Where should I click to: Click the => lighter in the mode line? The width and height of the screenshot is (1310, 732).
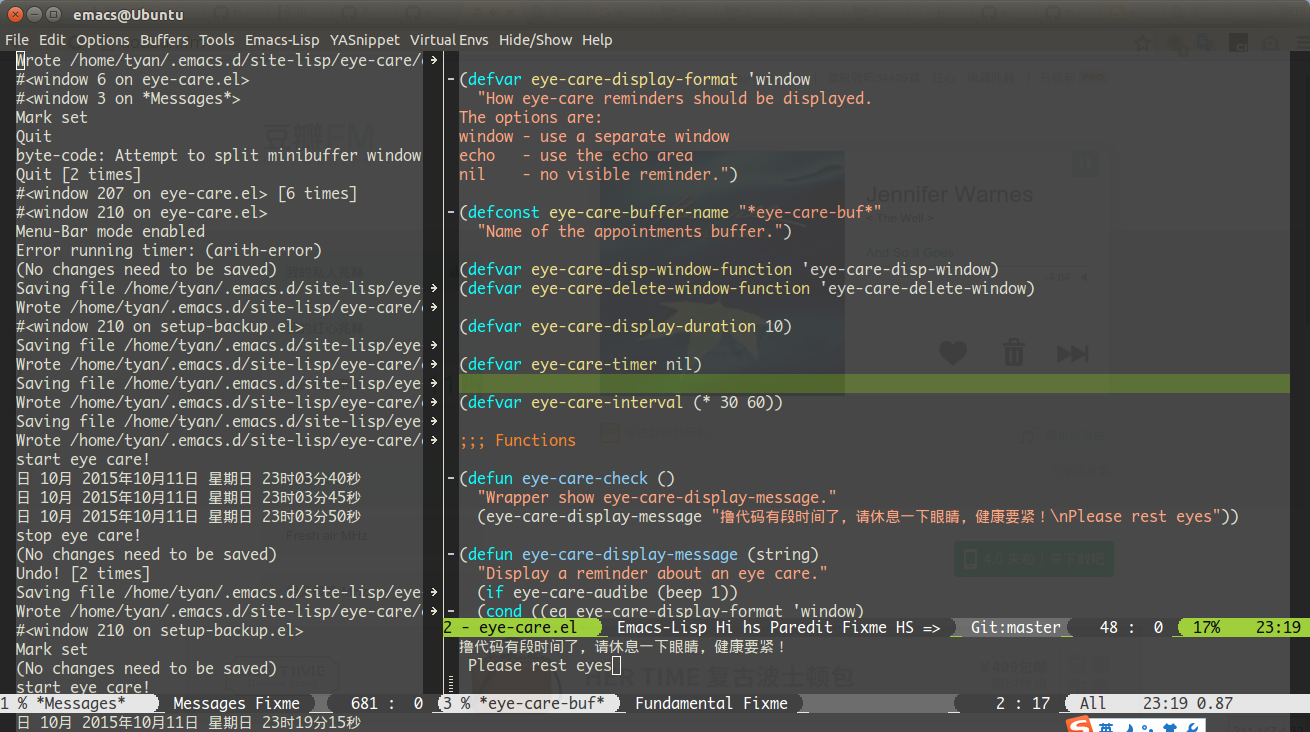pyautogui.click(x=932, y=627)
